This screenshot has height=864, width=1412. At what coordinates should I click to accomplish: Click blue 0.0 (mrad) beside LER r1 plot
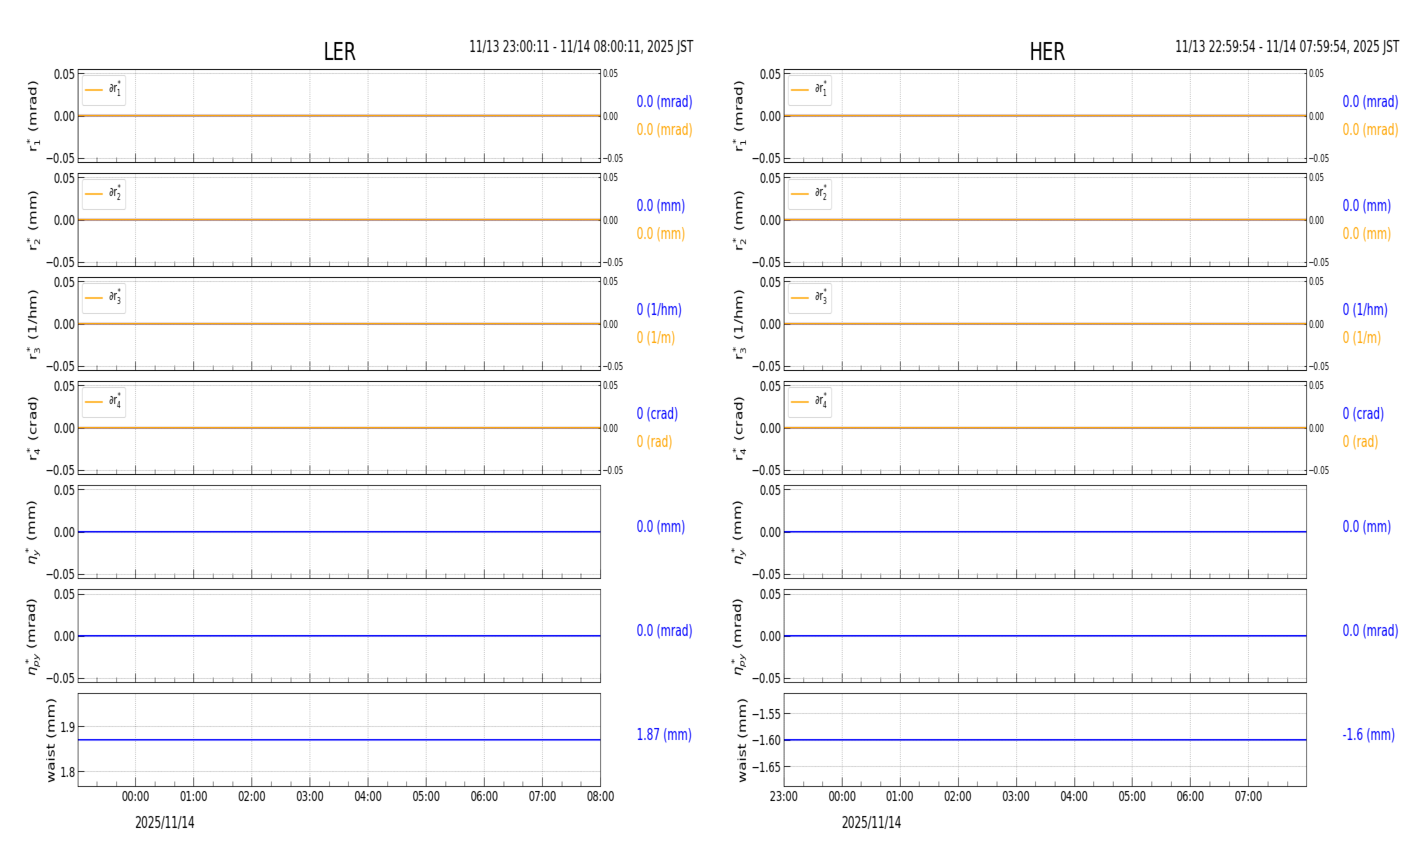point(664,102)
